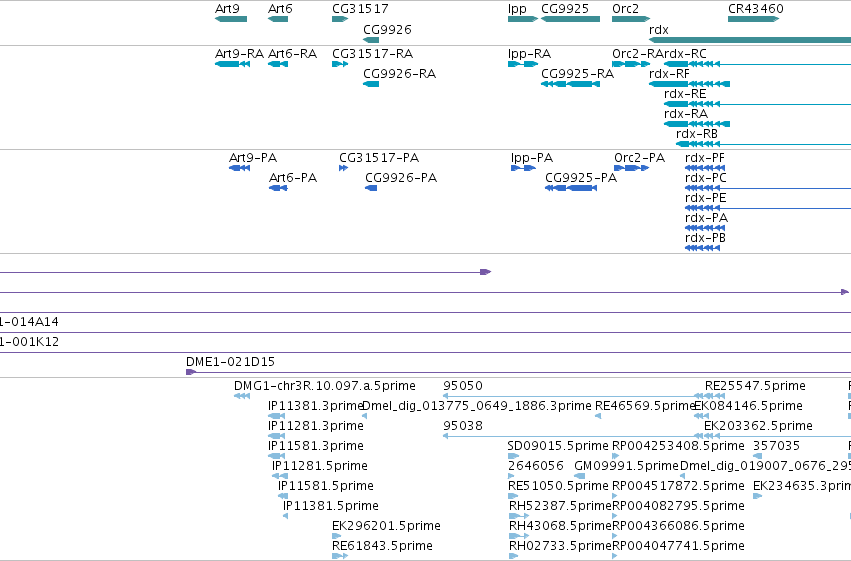Select the Art9 gene feature
Viewport: 851px width, 561px height.
(x=231, y=19)
